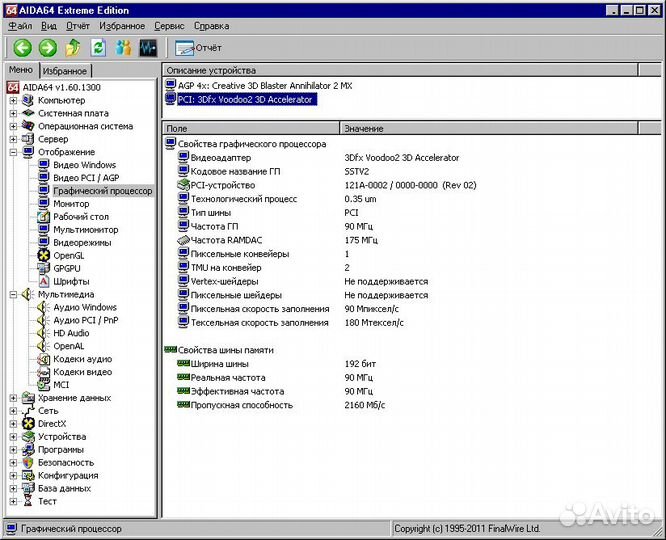The width and height of the screenshot is (666, 540).
Task: Click the Устройства devices icon
Action: pyautogui.click(x=28, y=437)
